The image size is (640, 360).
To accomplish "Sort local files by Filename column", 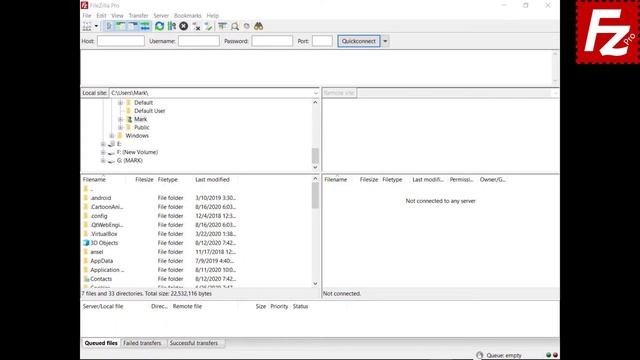I will point(94,180).
